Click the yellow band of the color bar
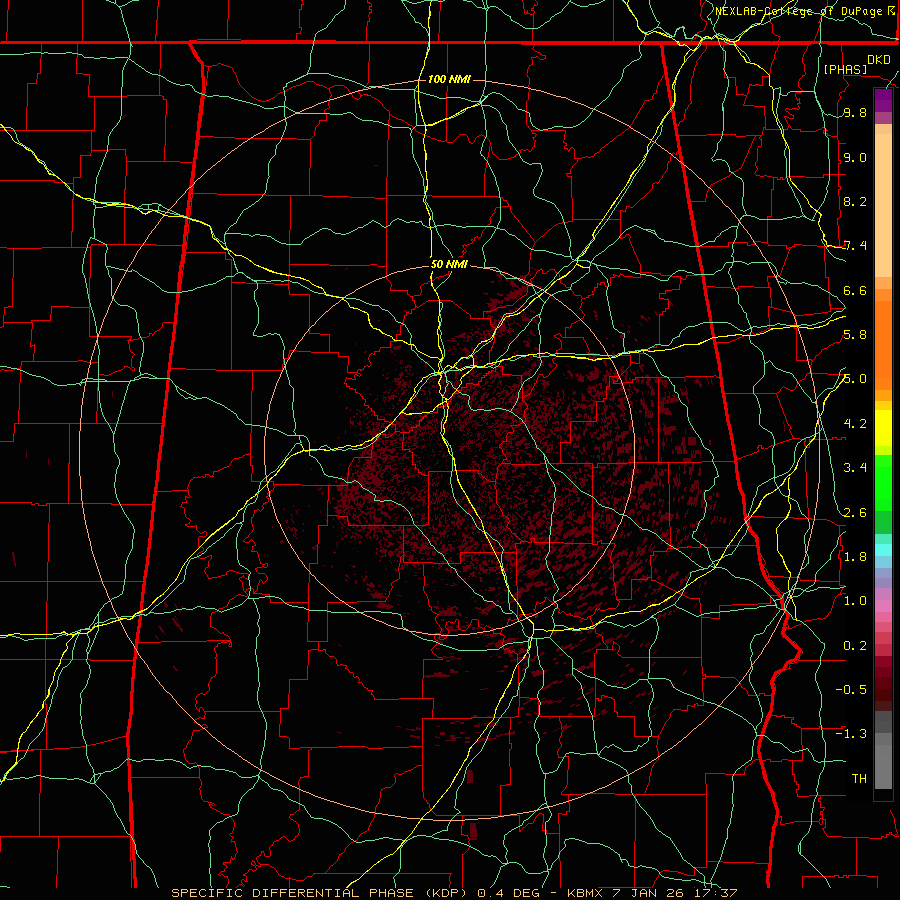This screenshot has height=900, width=900. (883, 428)
